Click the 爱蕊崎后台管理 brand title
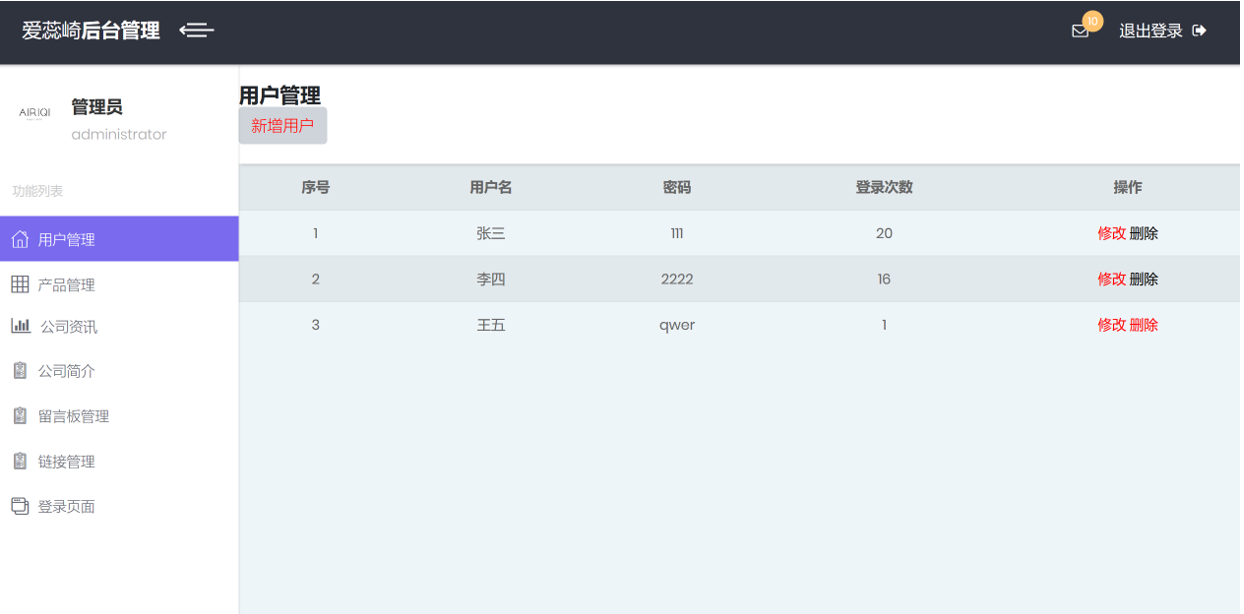 [x=91, y=30]
